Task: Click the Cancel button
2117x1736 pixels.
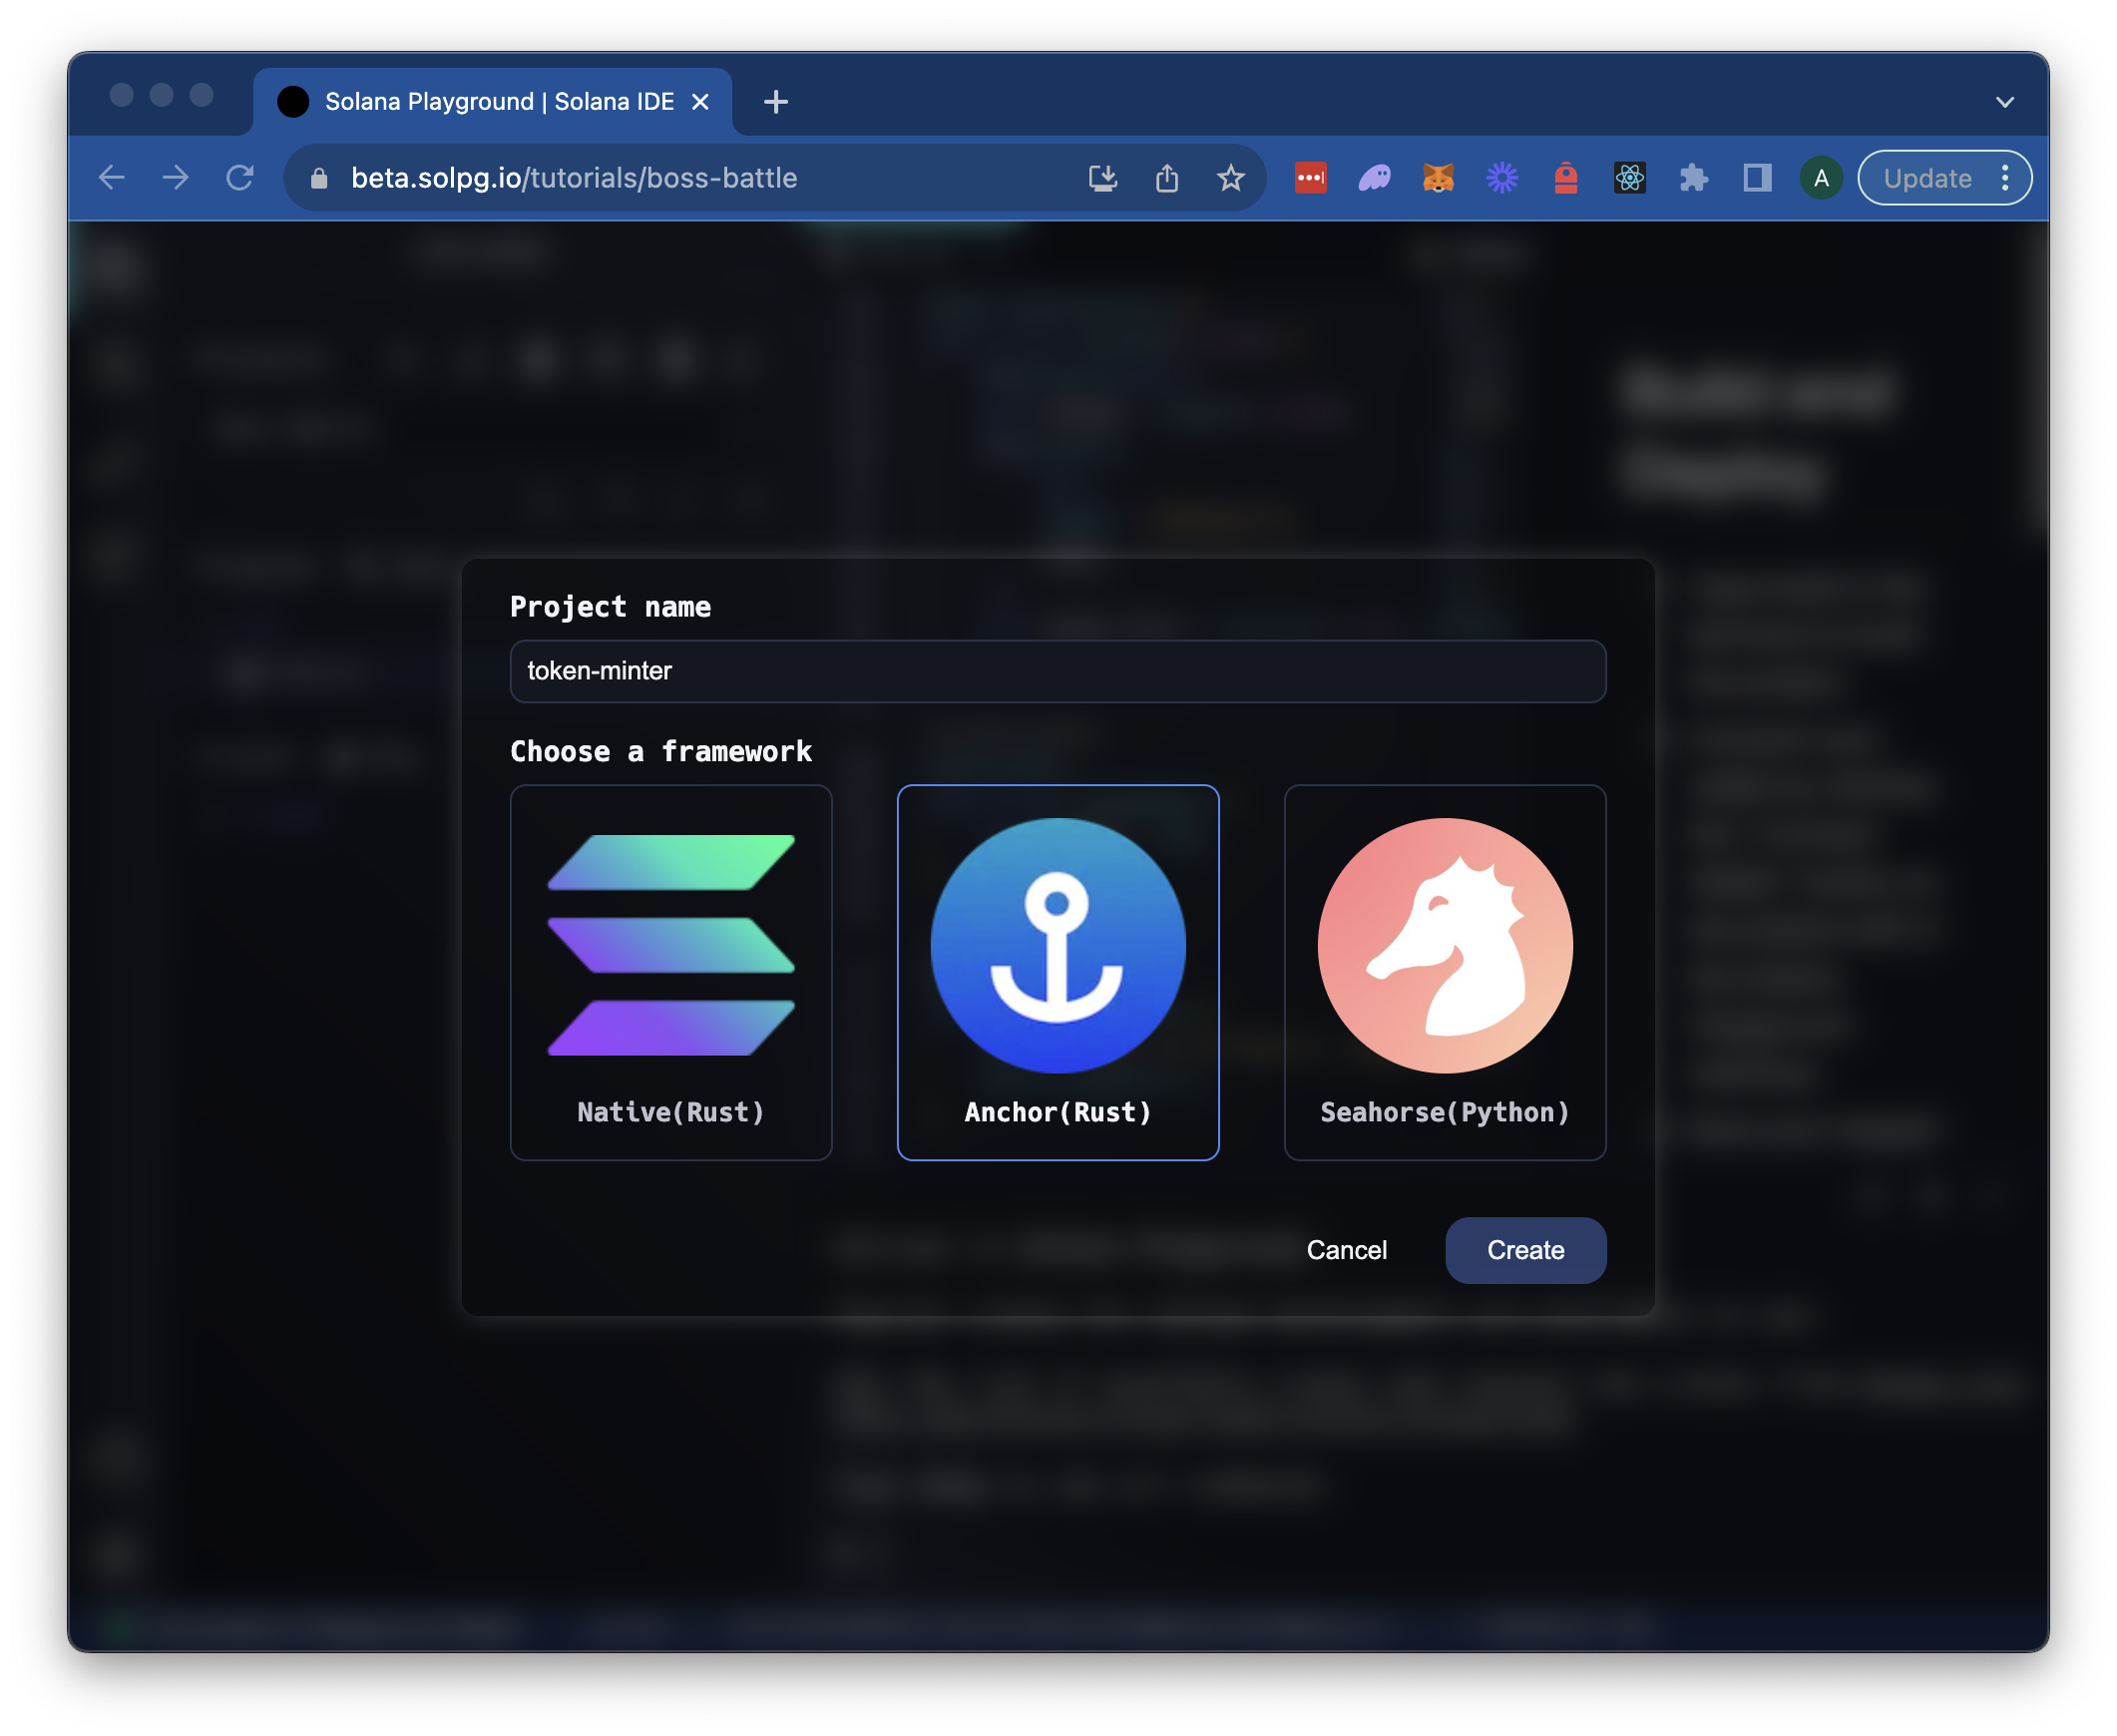Action: click(x=1346, y=1250)
